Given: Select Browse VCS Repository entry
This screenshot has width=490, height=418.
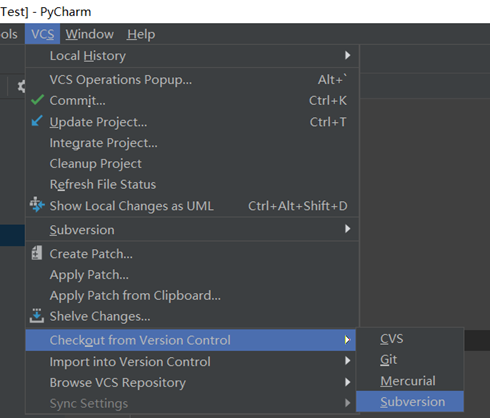Looking at the screenshot, I should pos(191,383).
